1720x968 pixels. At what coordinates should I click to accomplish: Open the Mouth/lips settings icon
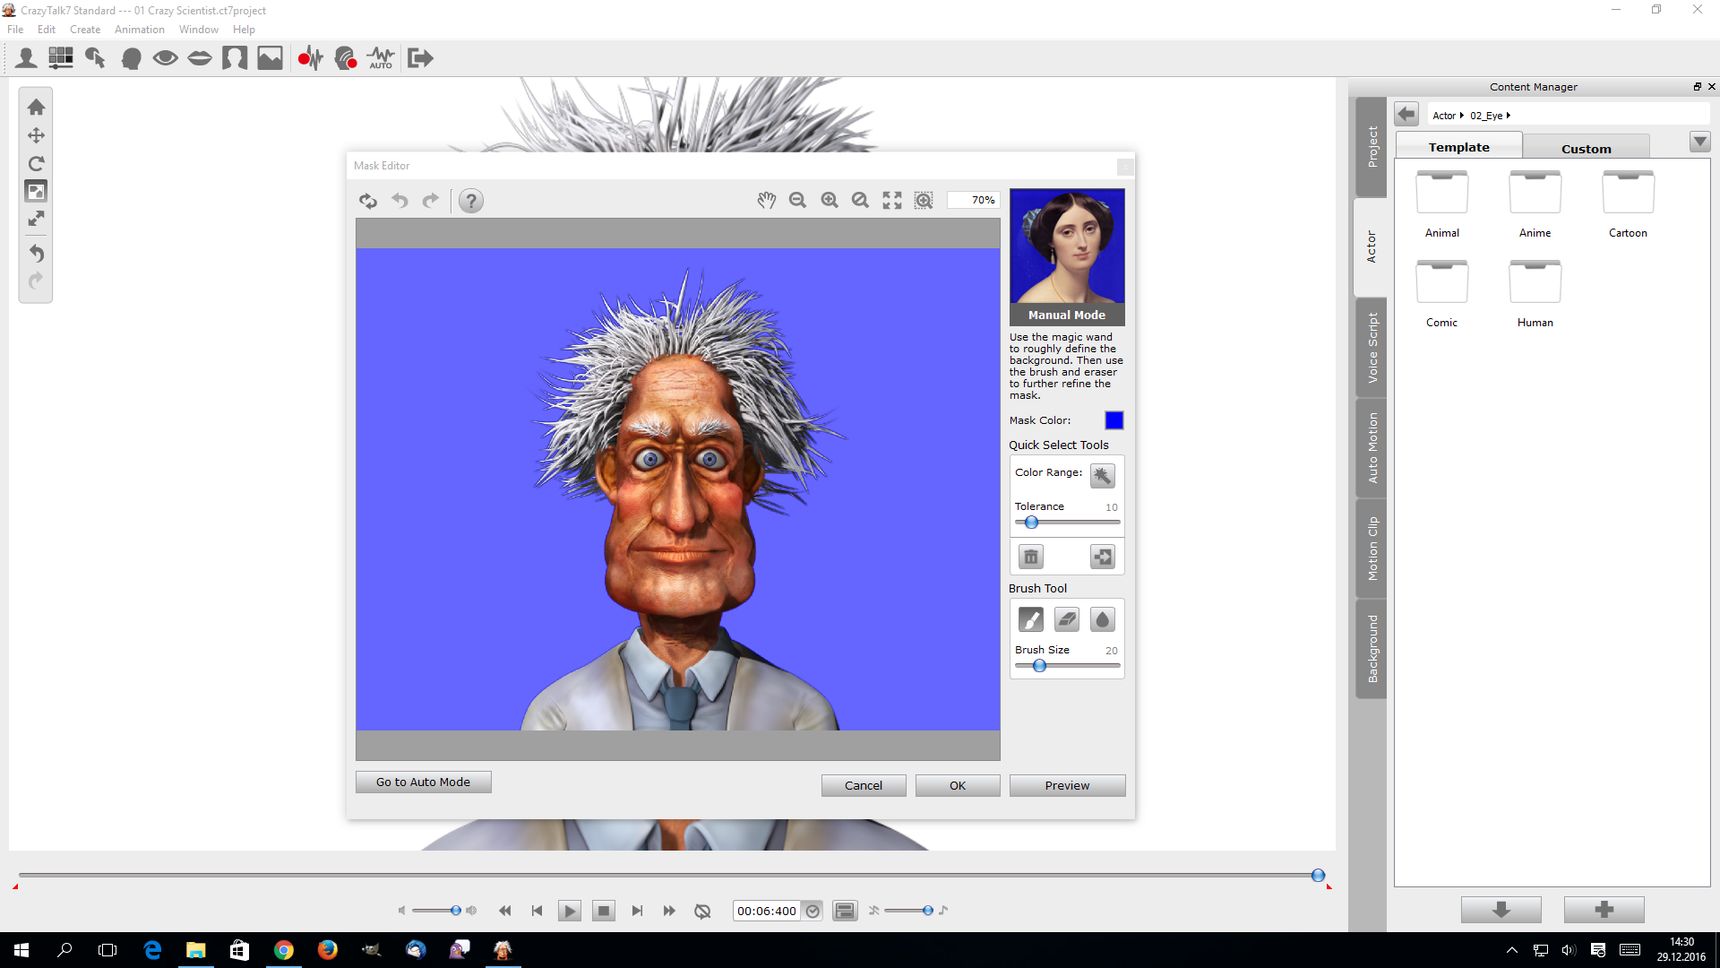coord(200,58)
